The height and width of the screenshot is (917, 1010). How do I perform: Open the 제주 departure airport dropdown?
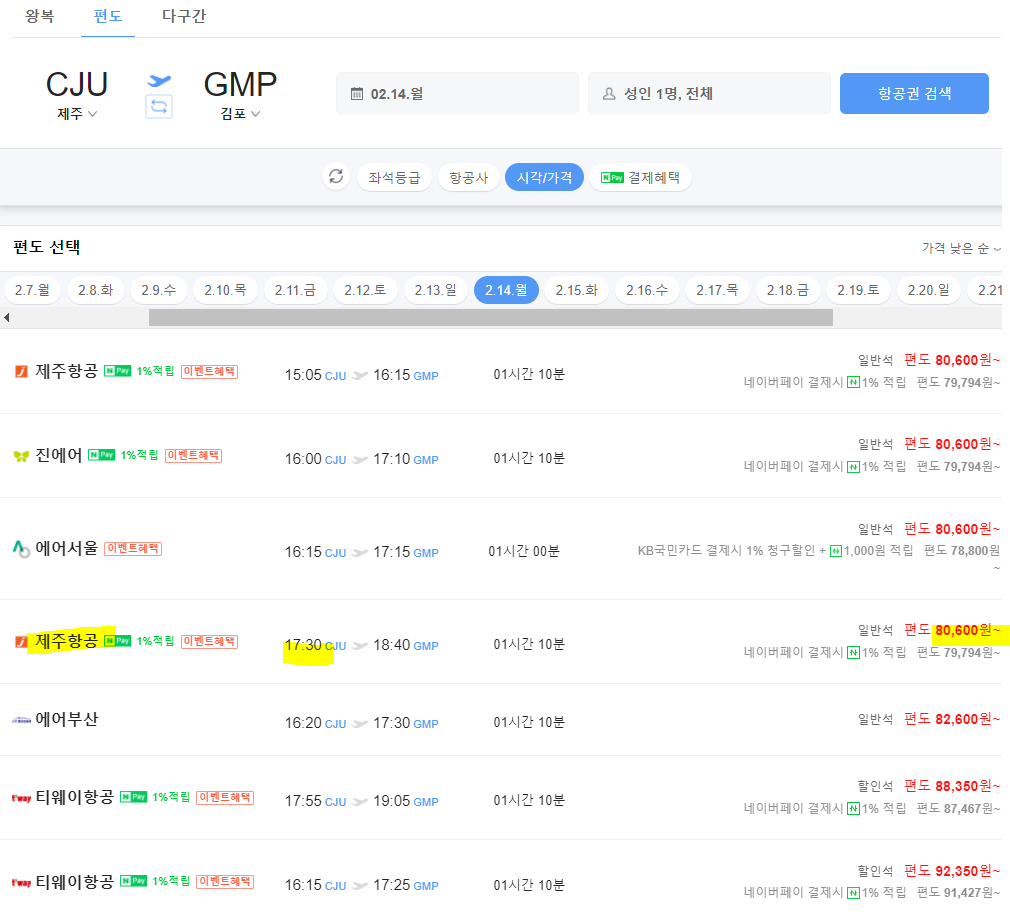(77, 114)
